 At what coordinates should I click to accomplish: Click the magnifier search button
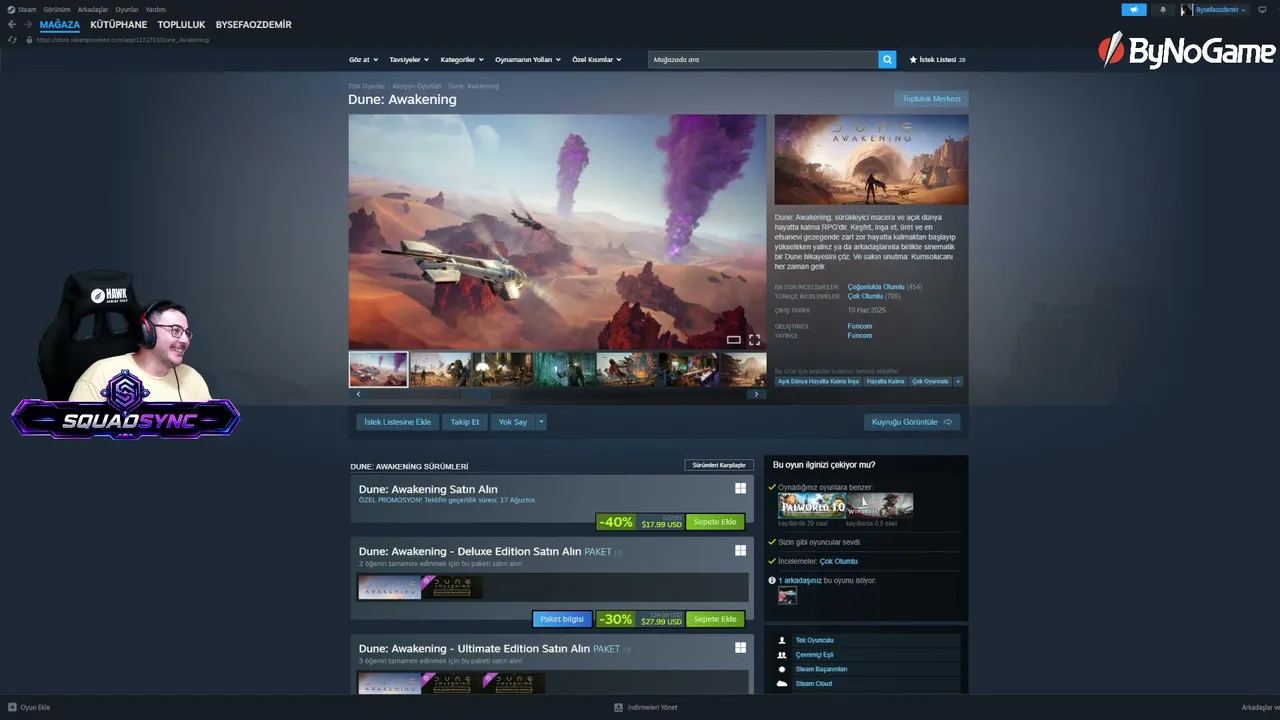point(887,60)
